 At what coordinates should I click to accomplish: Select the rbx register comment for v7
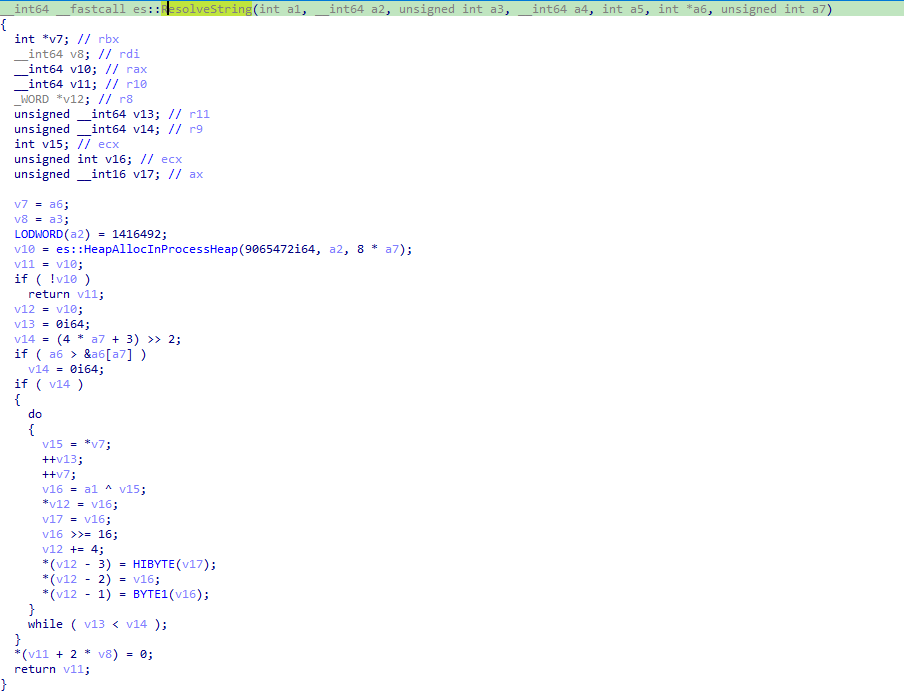[x=108, y=39]
